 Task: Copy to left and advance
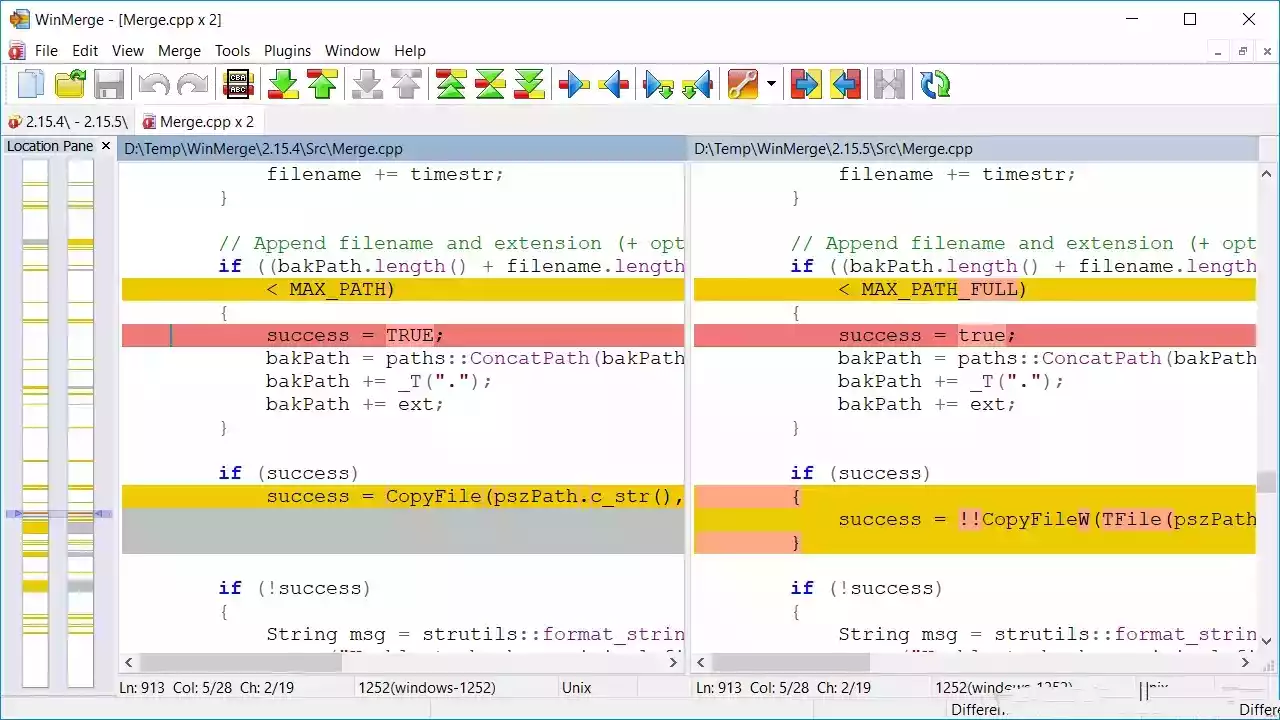pyautogui.click(x=697, y=84)
